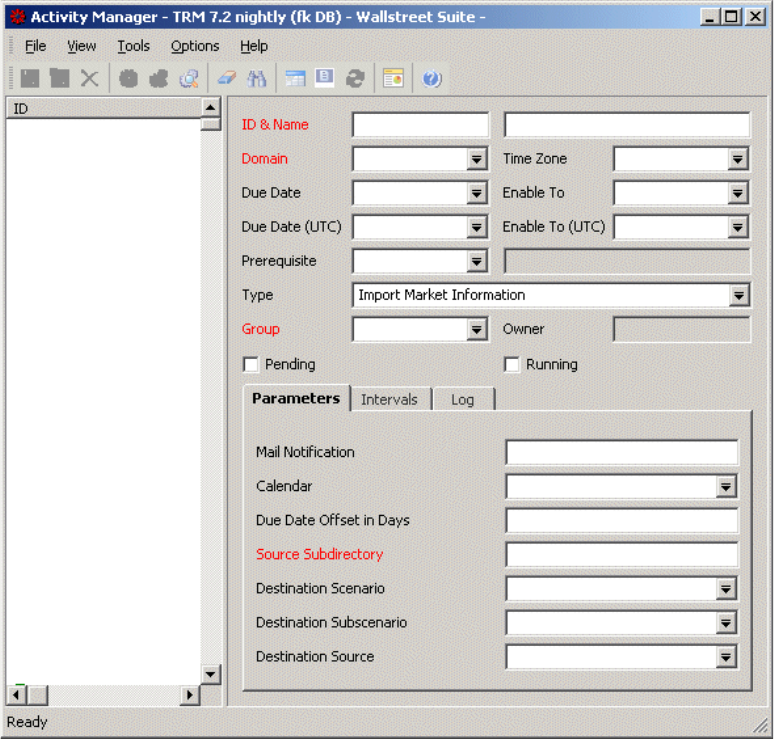Open the View menu
The image size is (774, 739).
click(81, 46)
